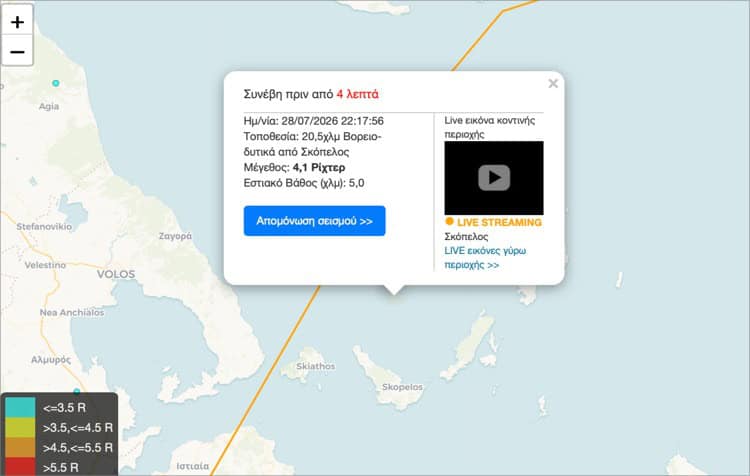This screenshot has width=750, height=476.
Task: Close the earthquake info popup
Action: pyautogui.click(x=553, y=84)
